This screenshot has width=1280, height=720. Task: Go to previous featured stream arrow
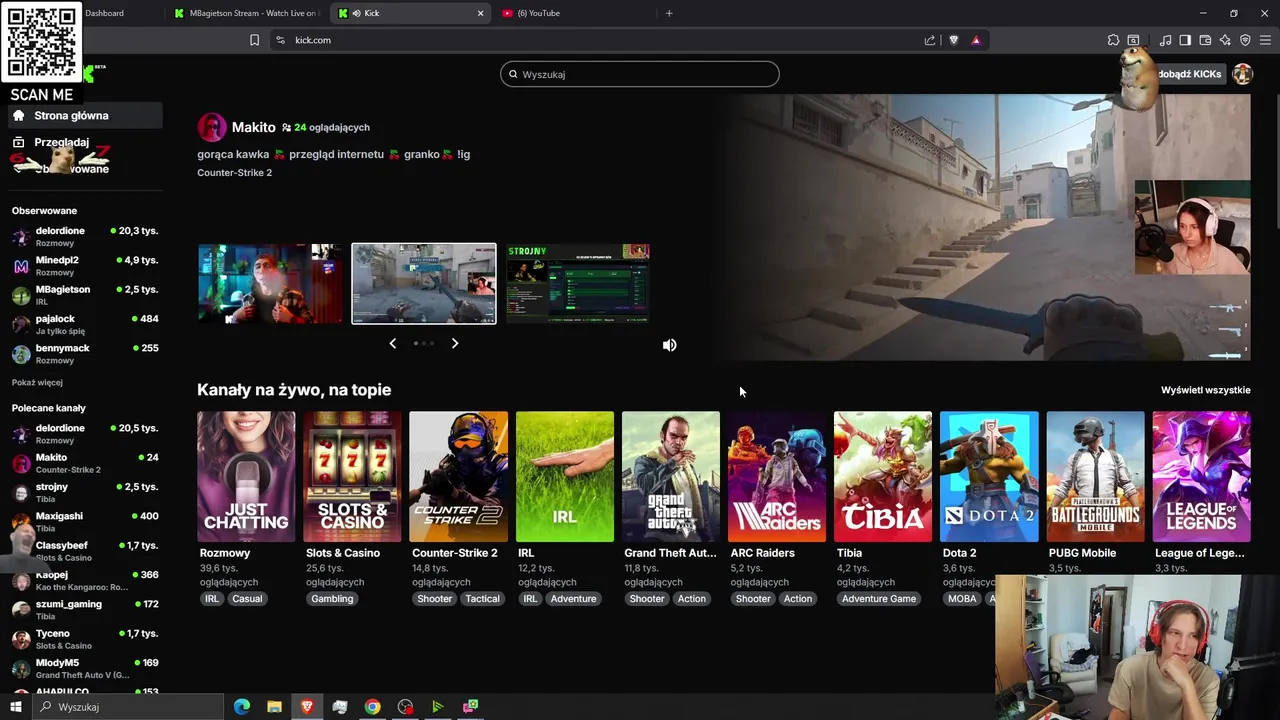(x=392, y=343)
